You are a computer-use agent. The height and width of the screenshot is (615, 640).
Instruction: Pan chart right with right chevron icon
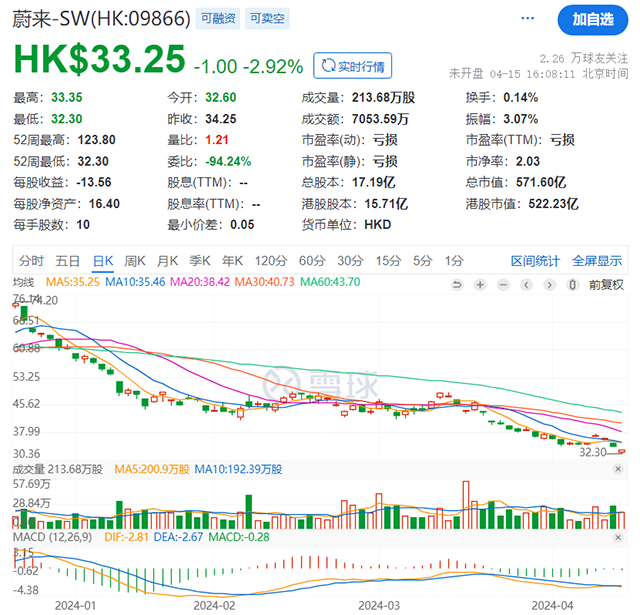[x=549, y=284]
